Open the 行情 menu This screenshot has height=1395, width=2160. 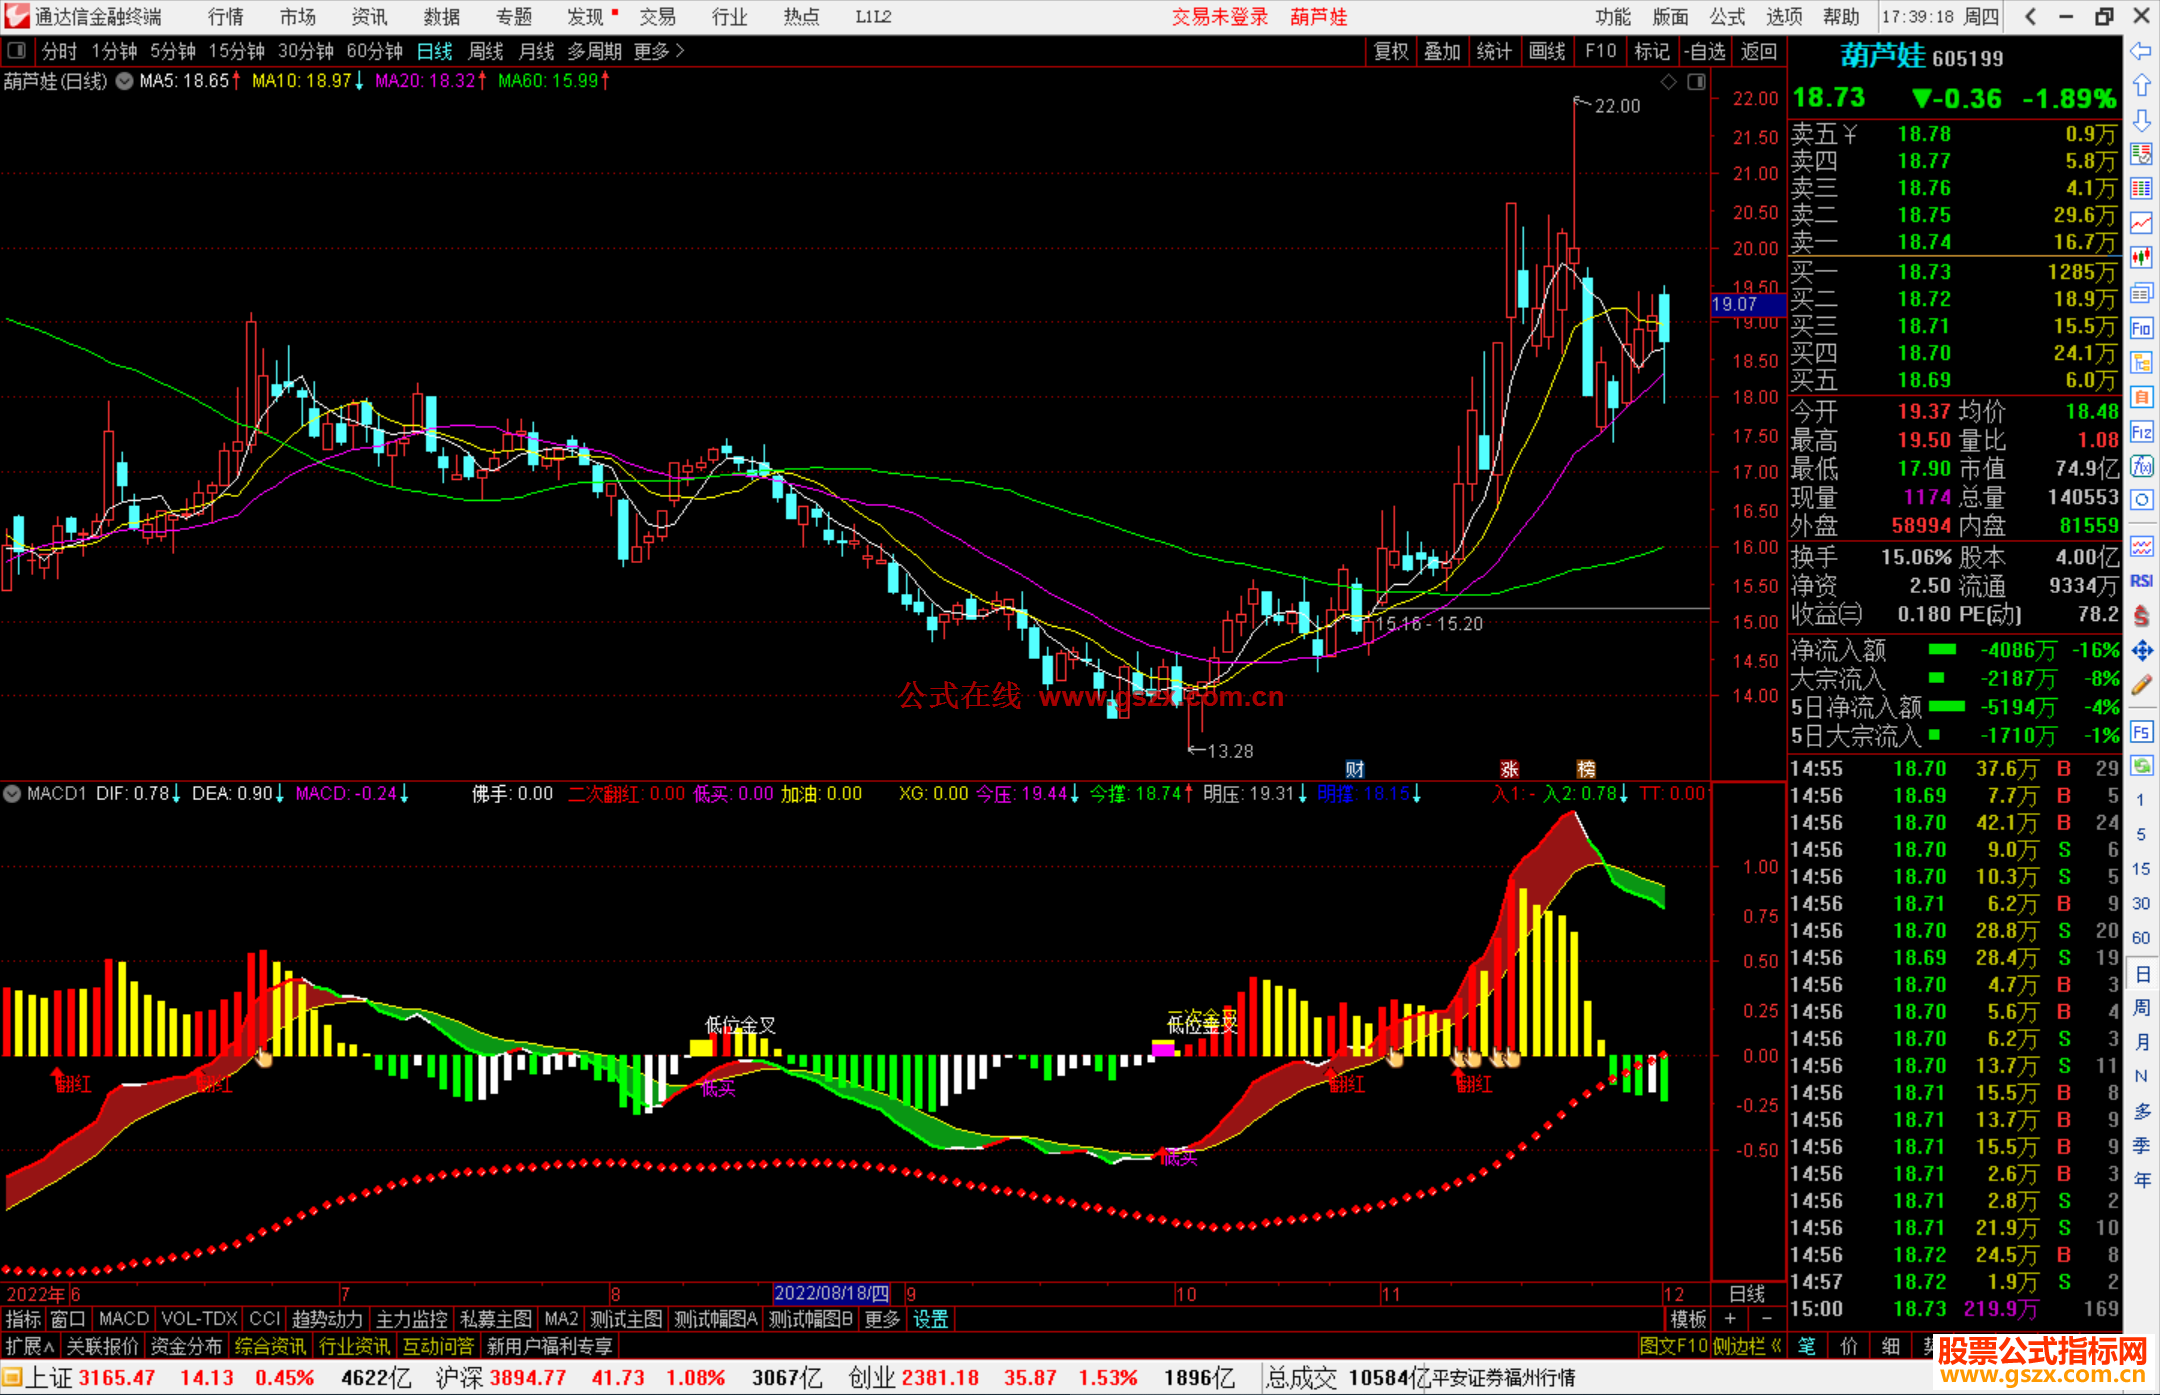225,16
